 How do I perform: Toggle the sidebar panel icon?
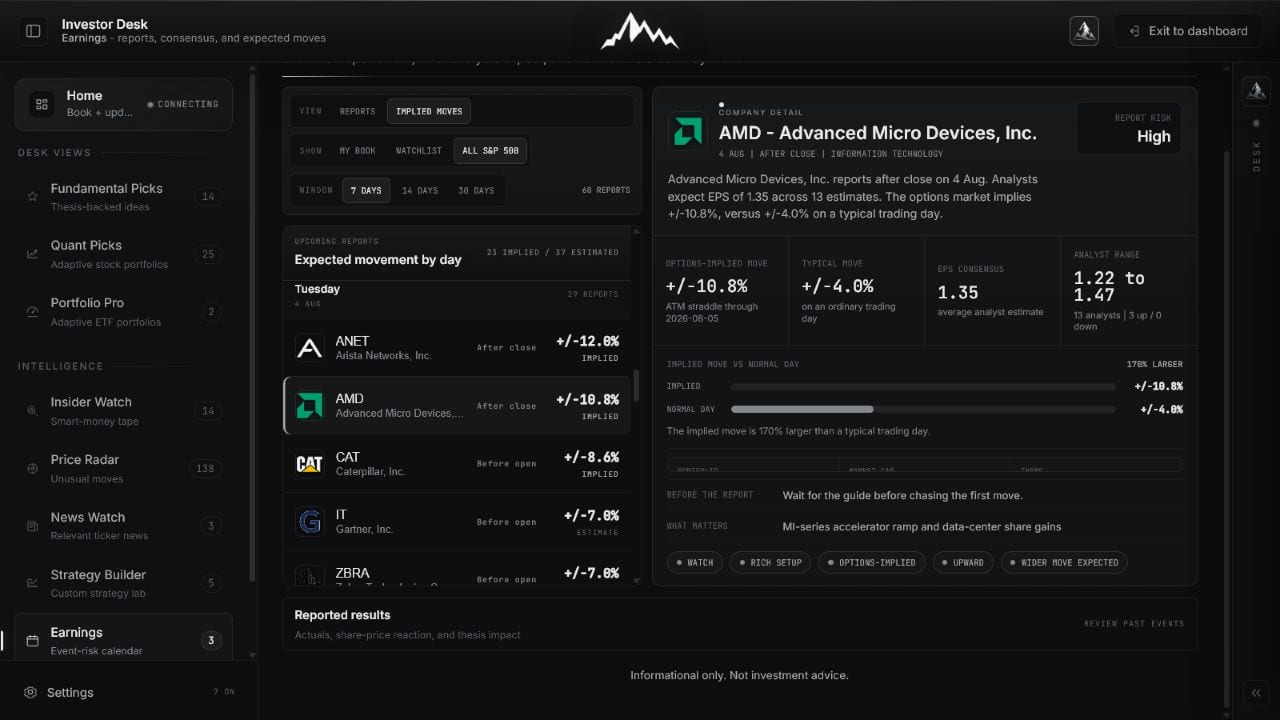coord(33,31)
